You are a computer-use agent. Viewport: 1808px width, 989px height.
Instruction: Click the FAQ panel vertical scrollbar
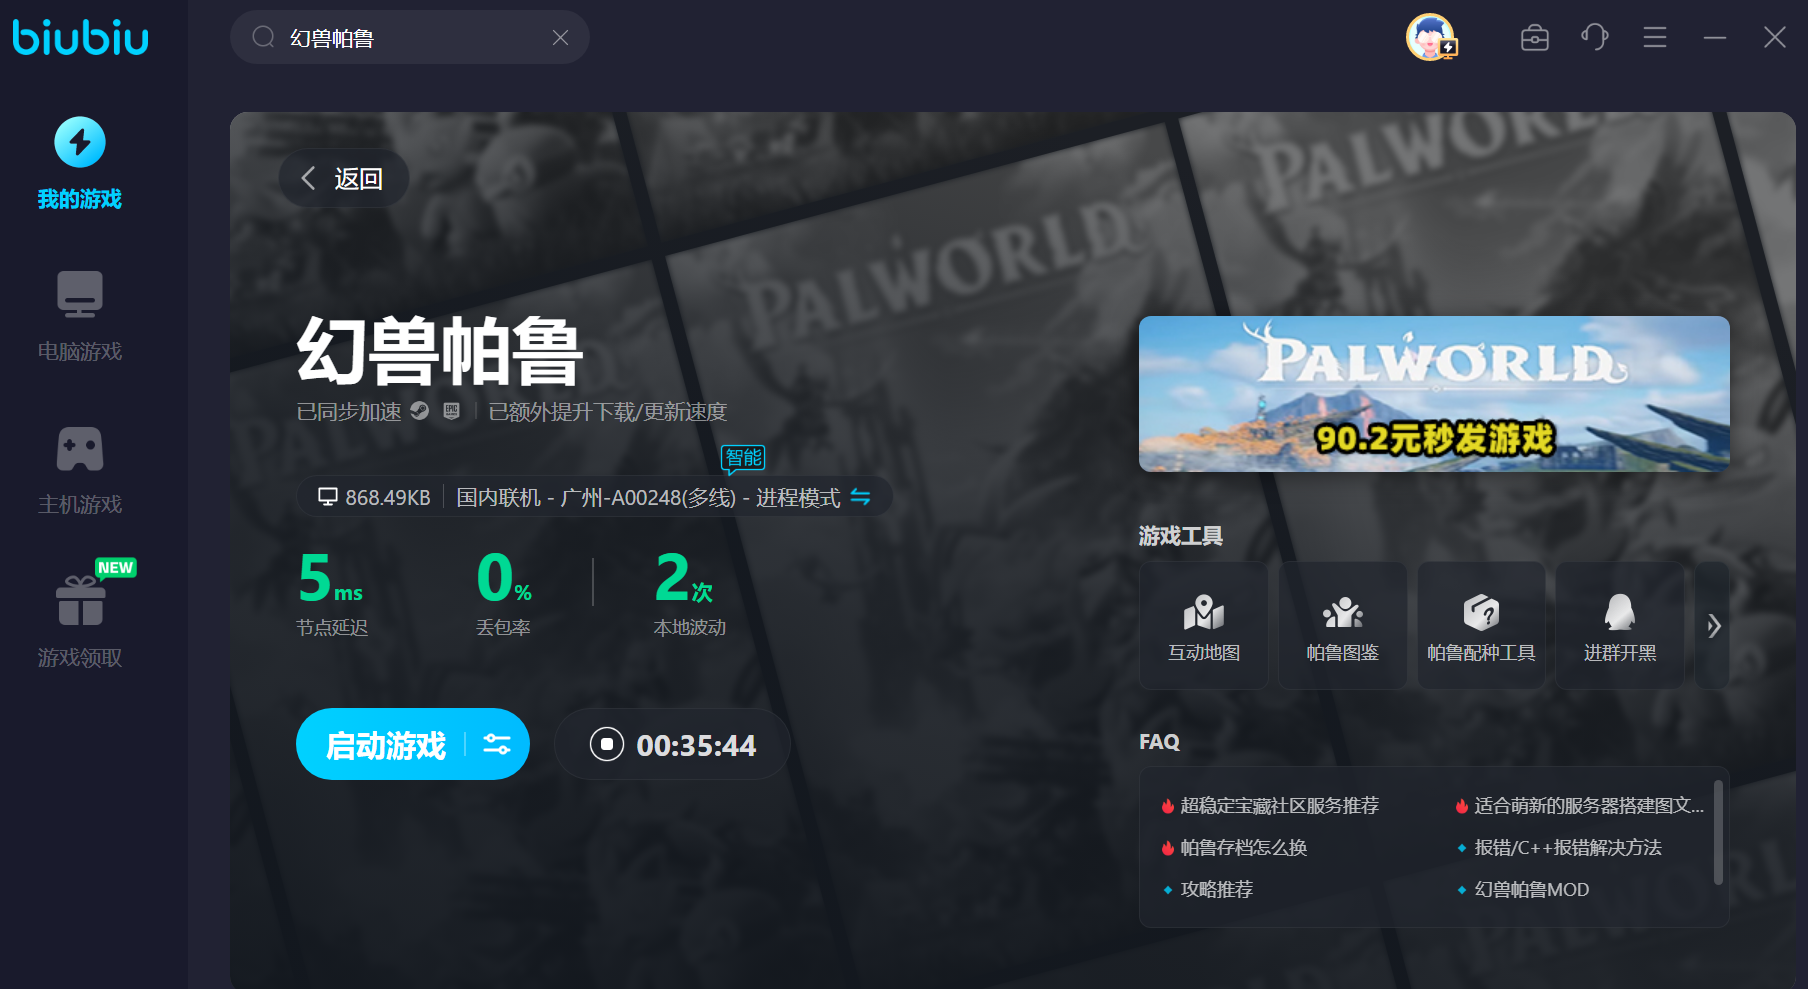click(1718, 833)
